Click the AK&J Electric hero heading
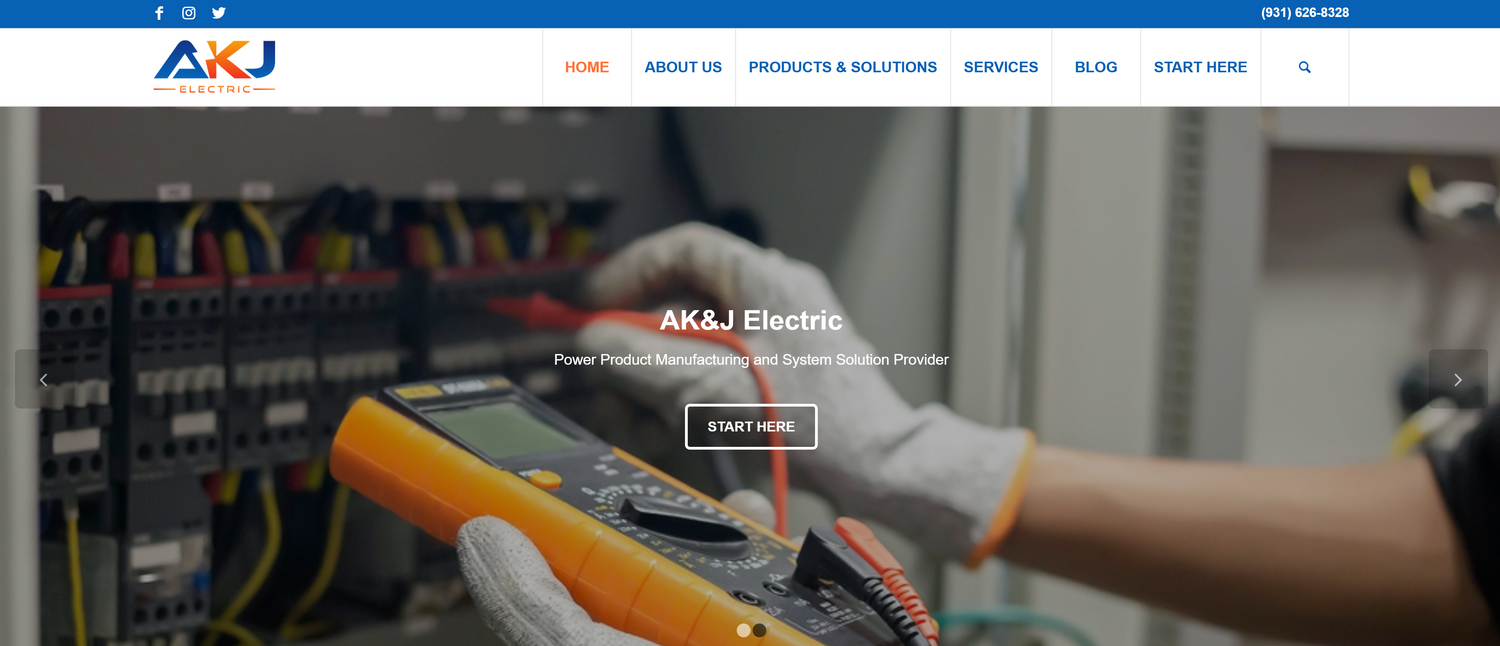Screen dimensions: 1500x646 (x=751, y=320)
